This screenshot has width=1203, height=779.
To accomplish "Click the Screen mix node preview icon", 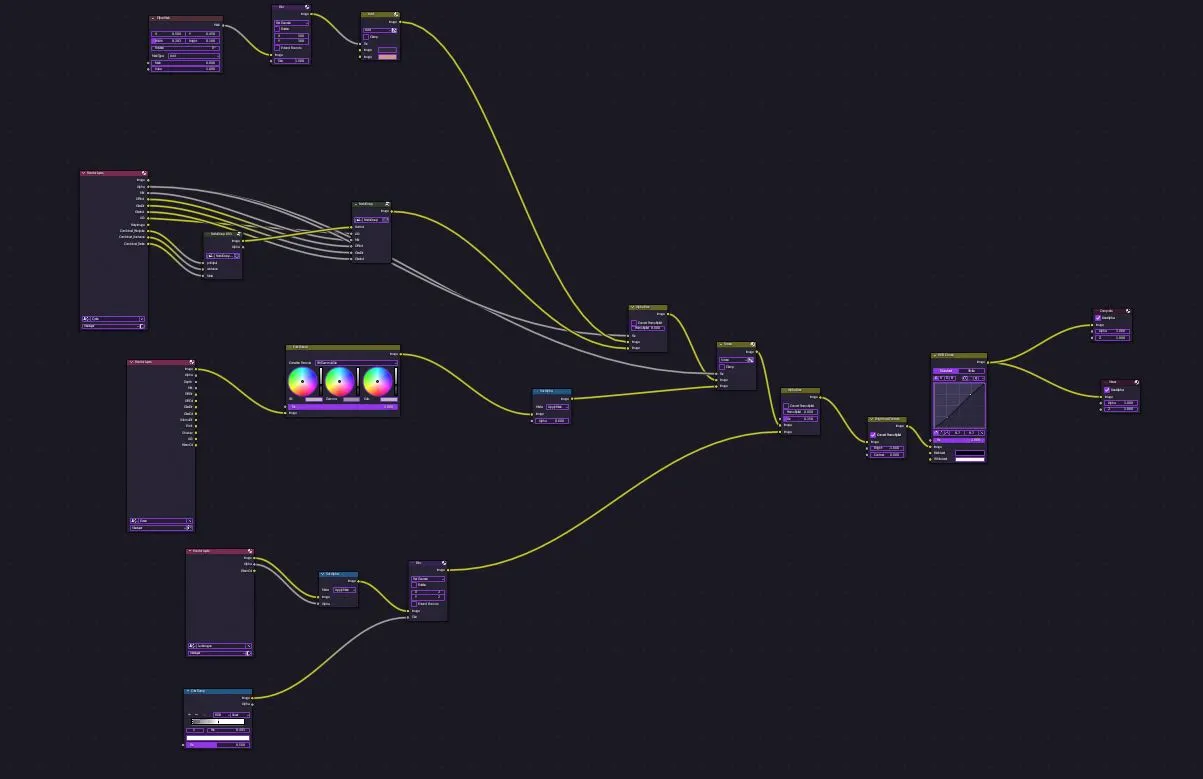I will coord(752,345).
